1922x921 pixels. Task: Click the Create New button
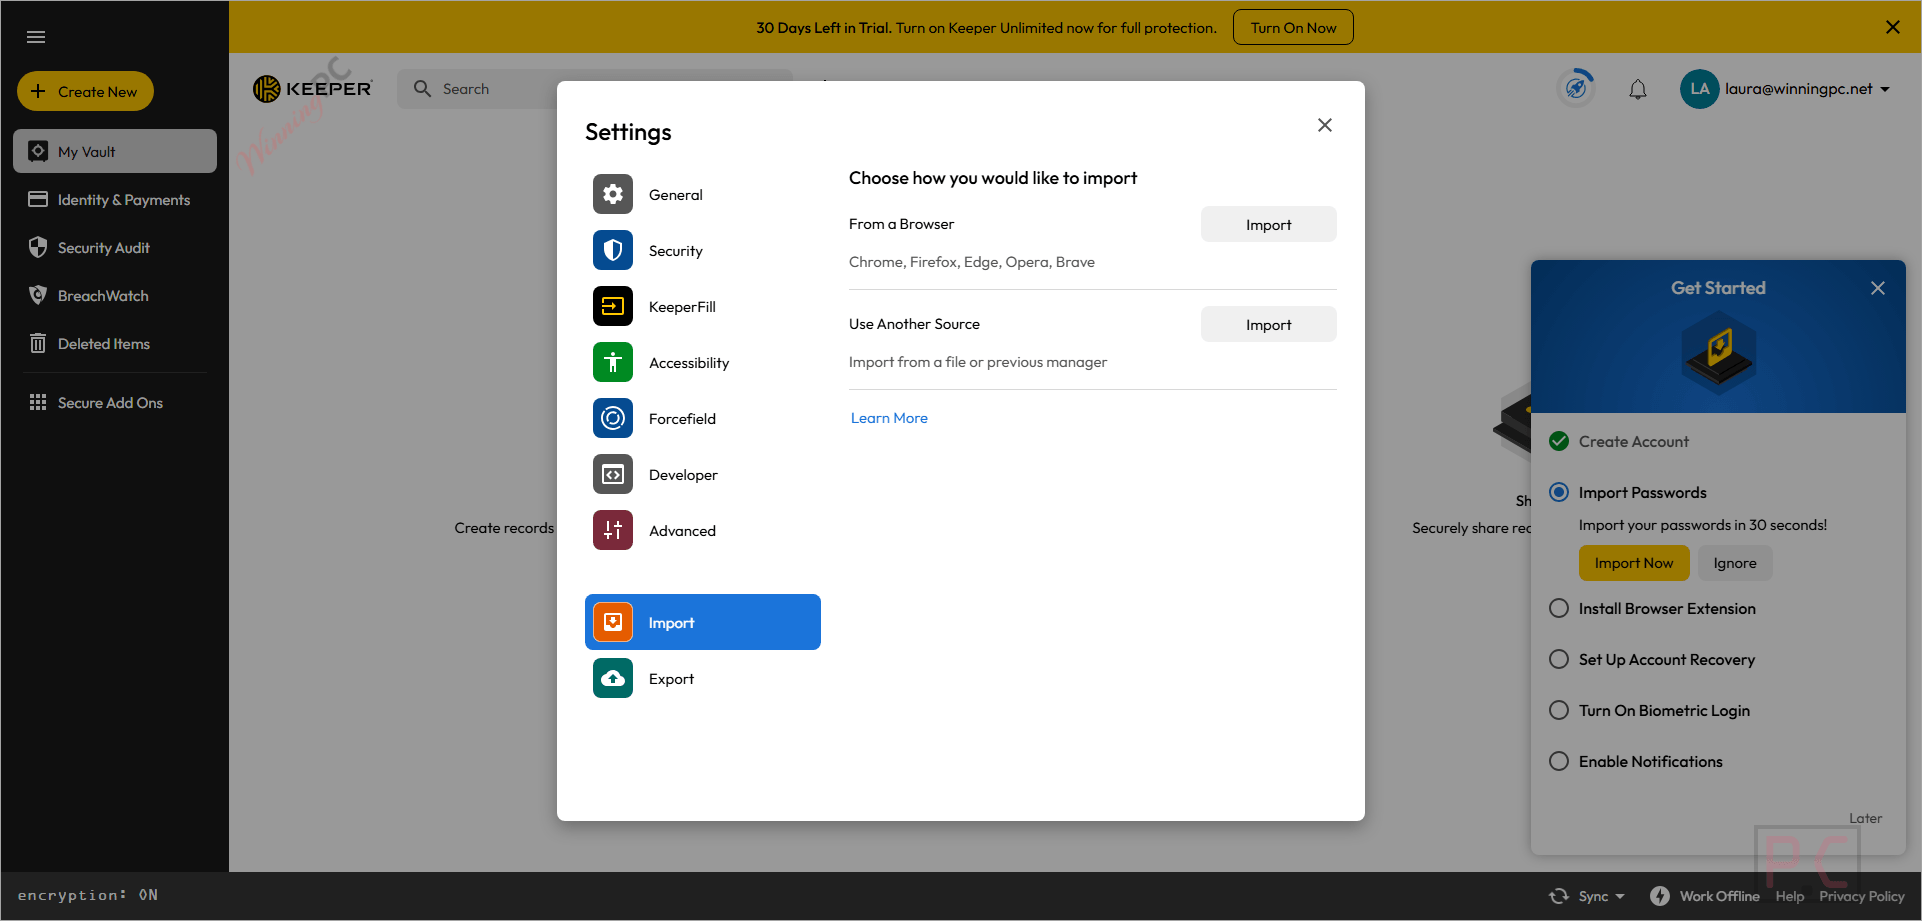pyautogui.click(x=85, y=91)
